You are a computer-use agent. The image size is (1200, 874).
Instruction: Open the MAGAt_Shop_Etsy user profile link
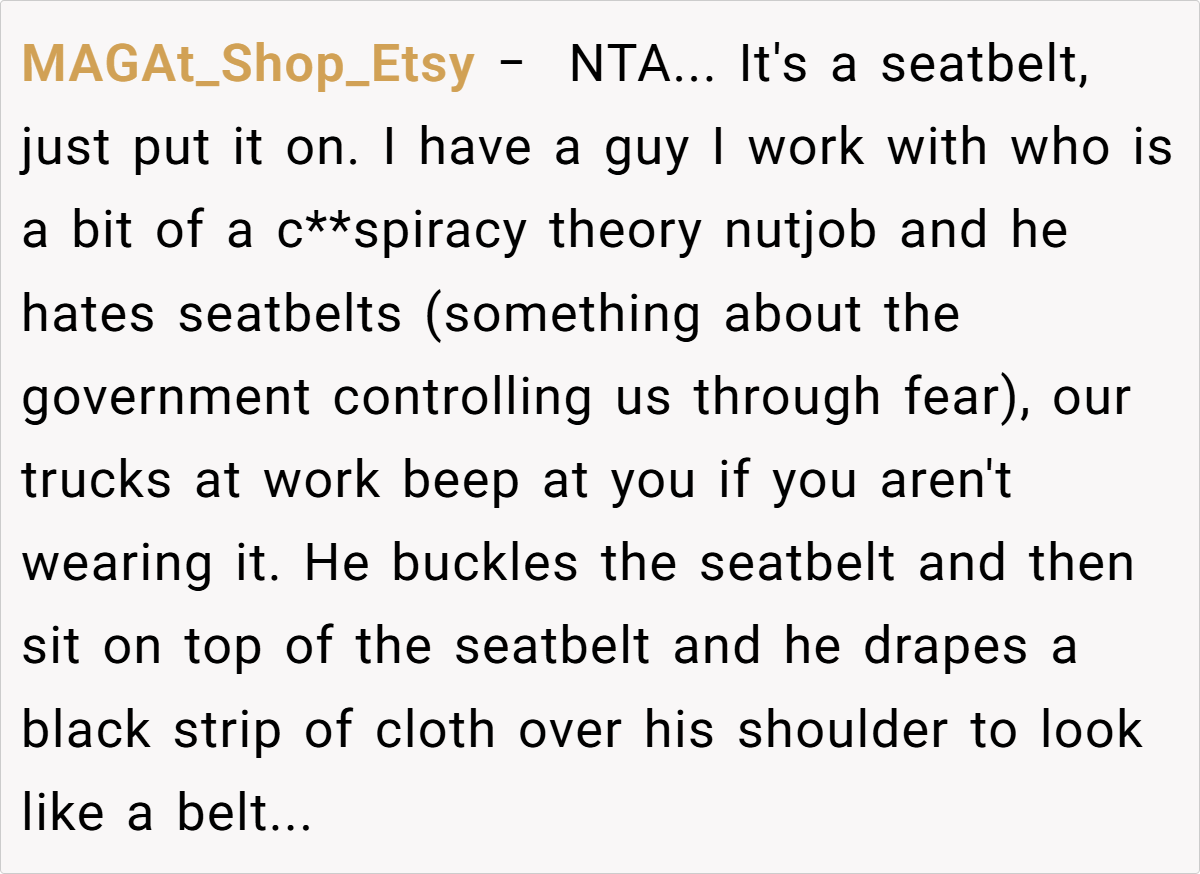tap(248, 65)
